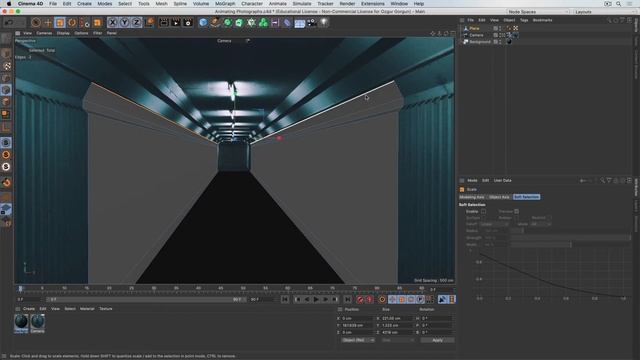The image size is (640, 360).
Task: Click the Camera object icon in toolbar
Action: 312,22
